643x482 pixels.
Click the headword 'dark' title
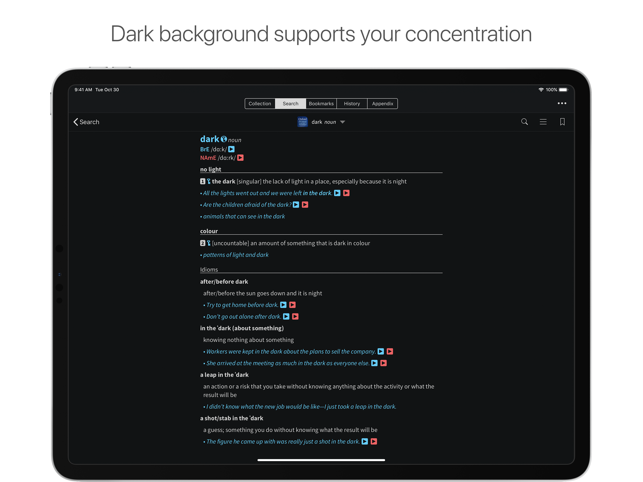(x=210, y=139)
